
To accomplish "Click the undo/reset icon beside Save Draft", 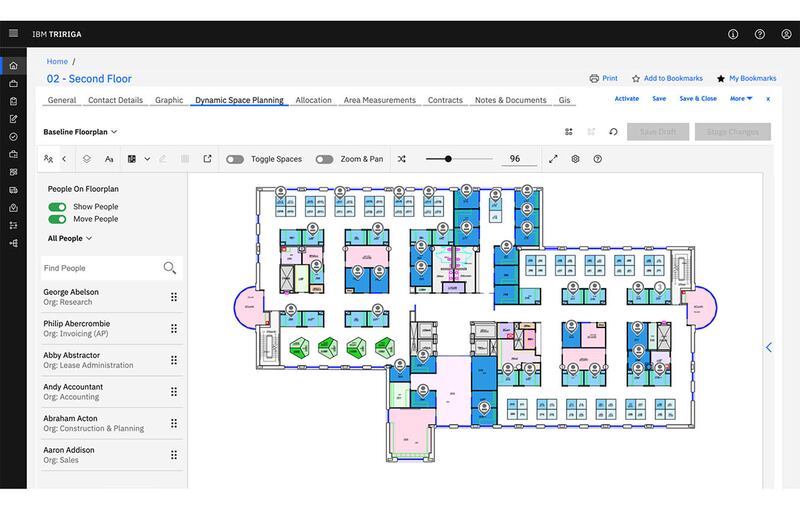I will click(612, 131).
